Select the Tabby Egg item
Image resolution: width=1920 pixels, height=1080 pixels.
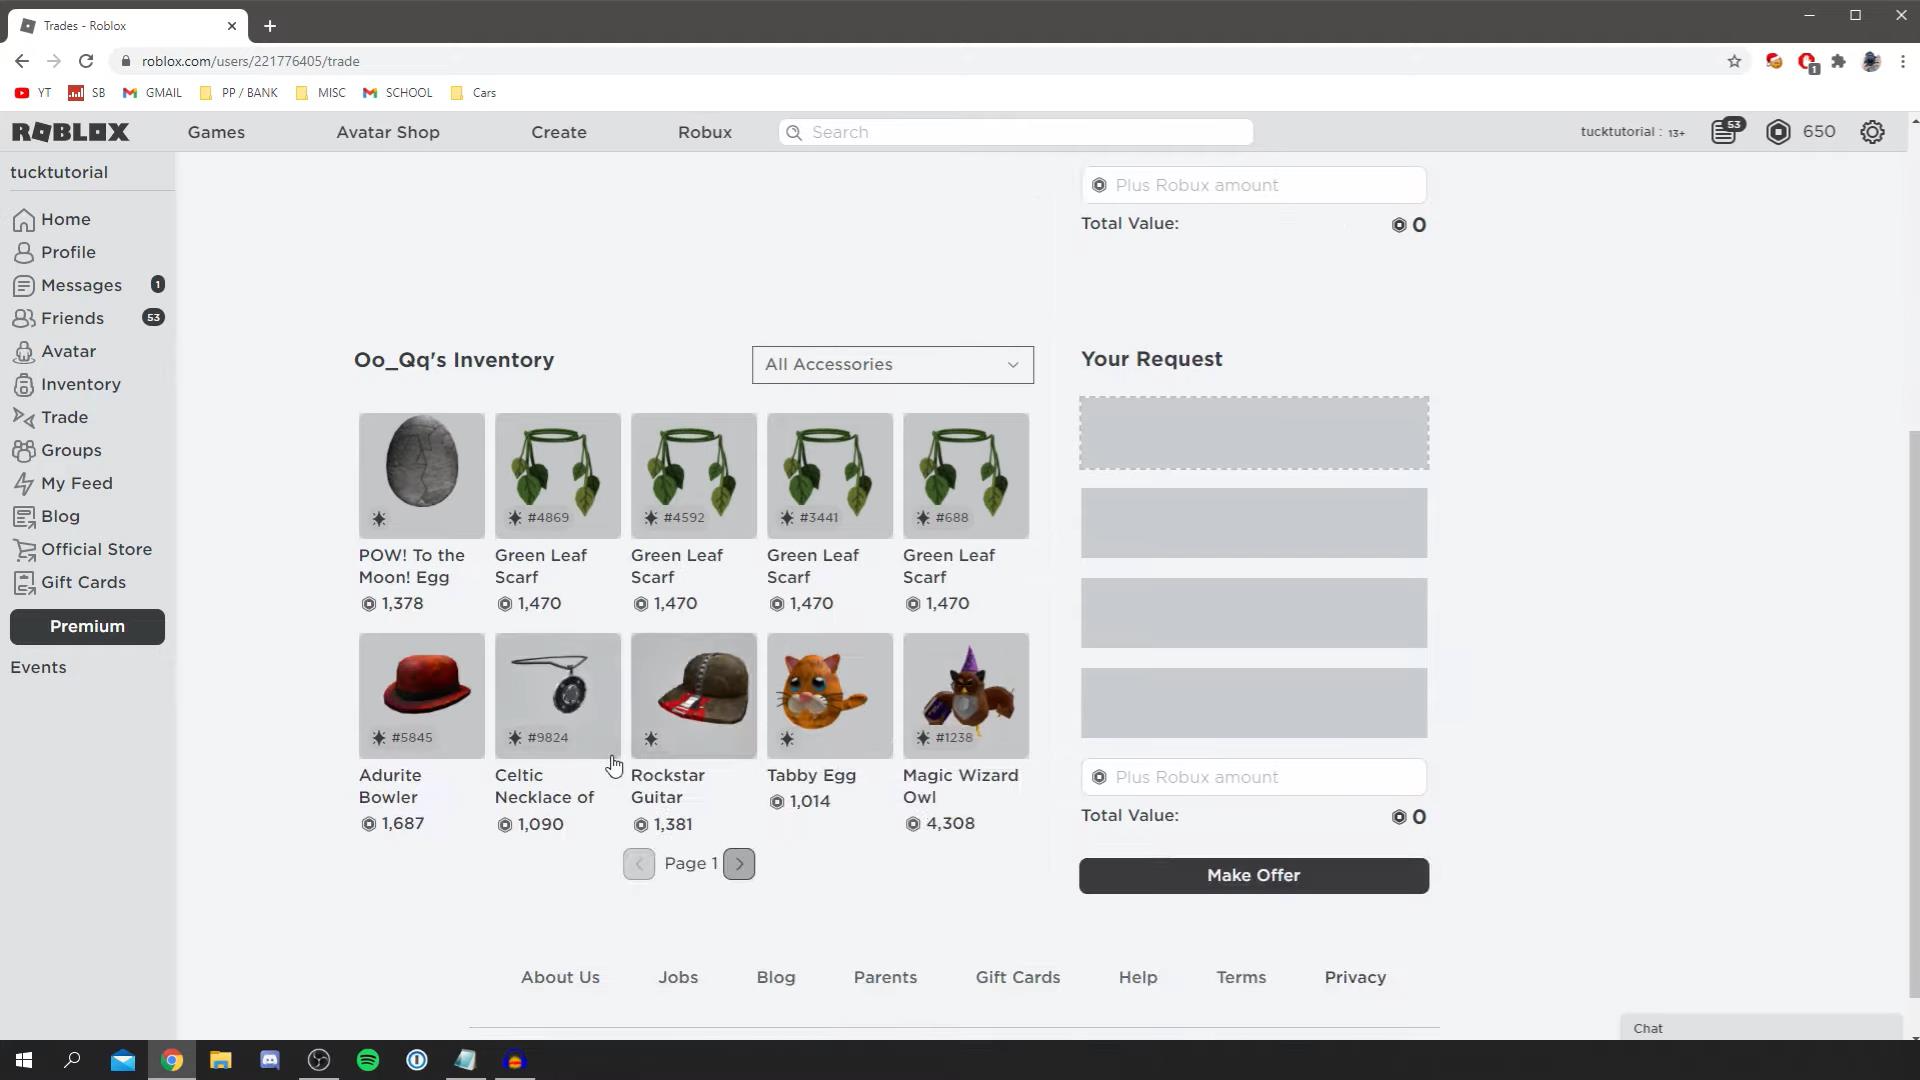pyautogui.click(x=830, y=696)
